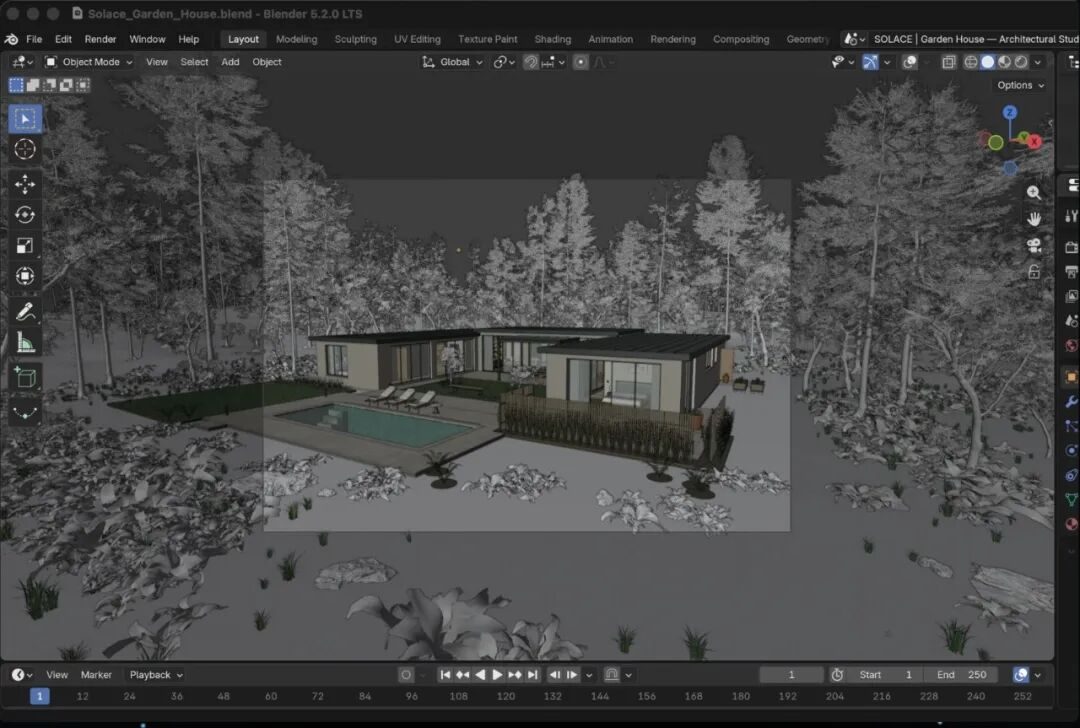Open the Playback dropdown in timeline
The height and width of the screenshot is (728, 1080).
click(x=156, y=675)
